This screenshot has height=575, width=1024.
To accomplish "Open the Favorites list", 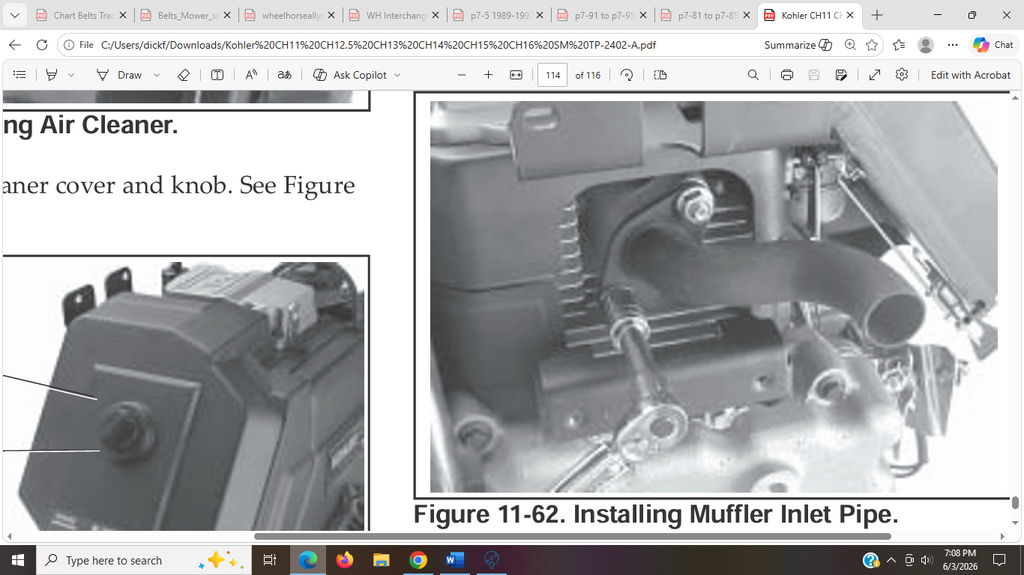I will pos(899,45).
